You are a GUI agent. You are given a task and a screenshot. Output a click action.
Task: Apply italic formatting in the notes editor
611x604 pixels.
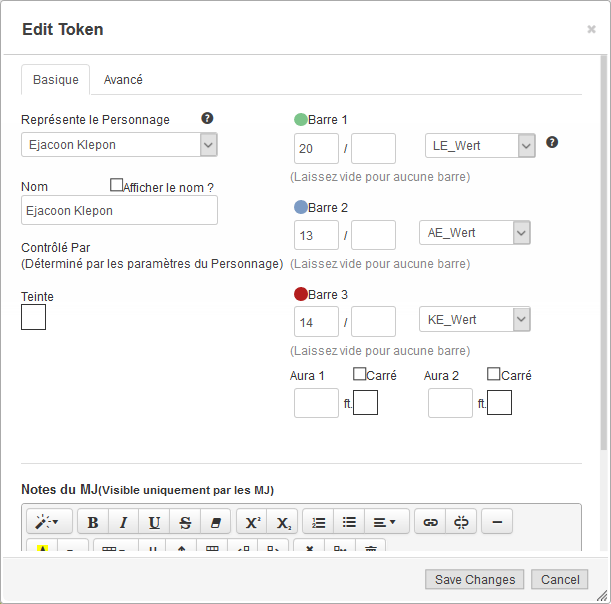pos(124,522)
